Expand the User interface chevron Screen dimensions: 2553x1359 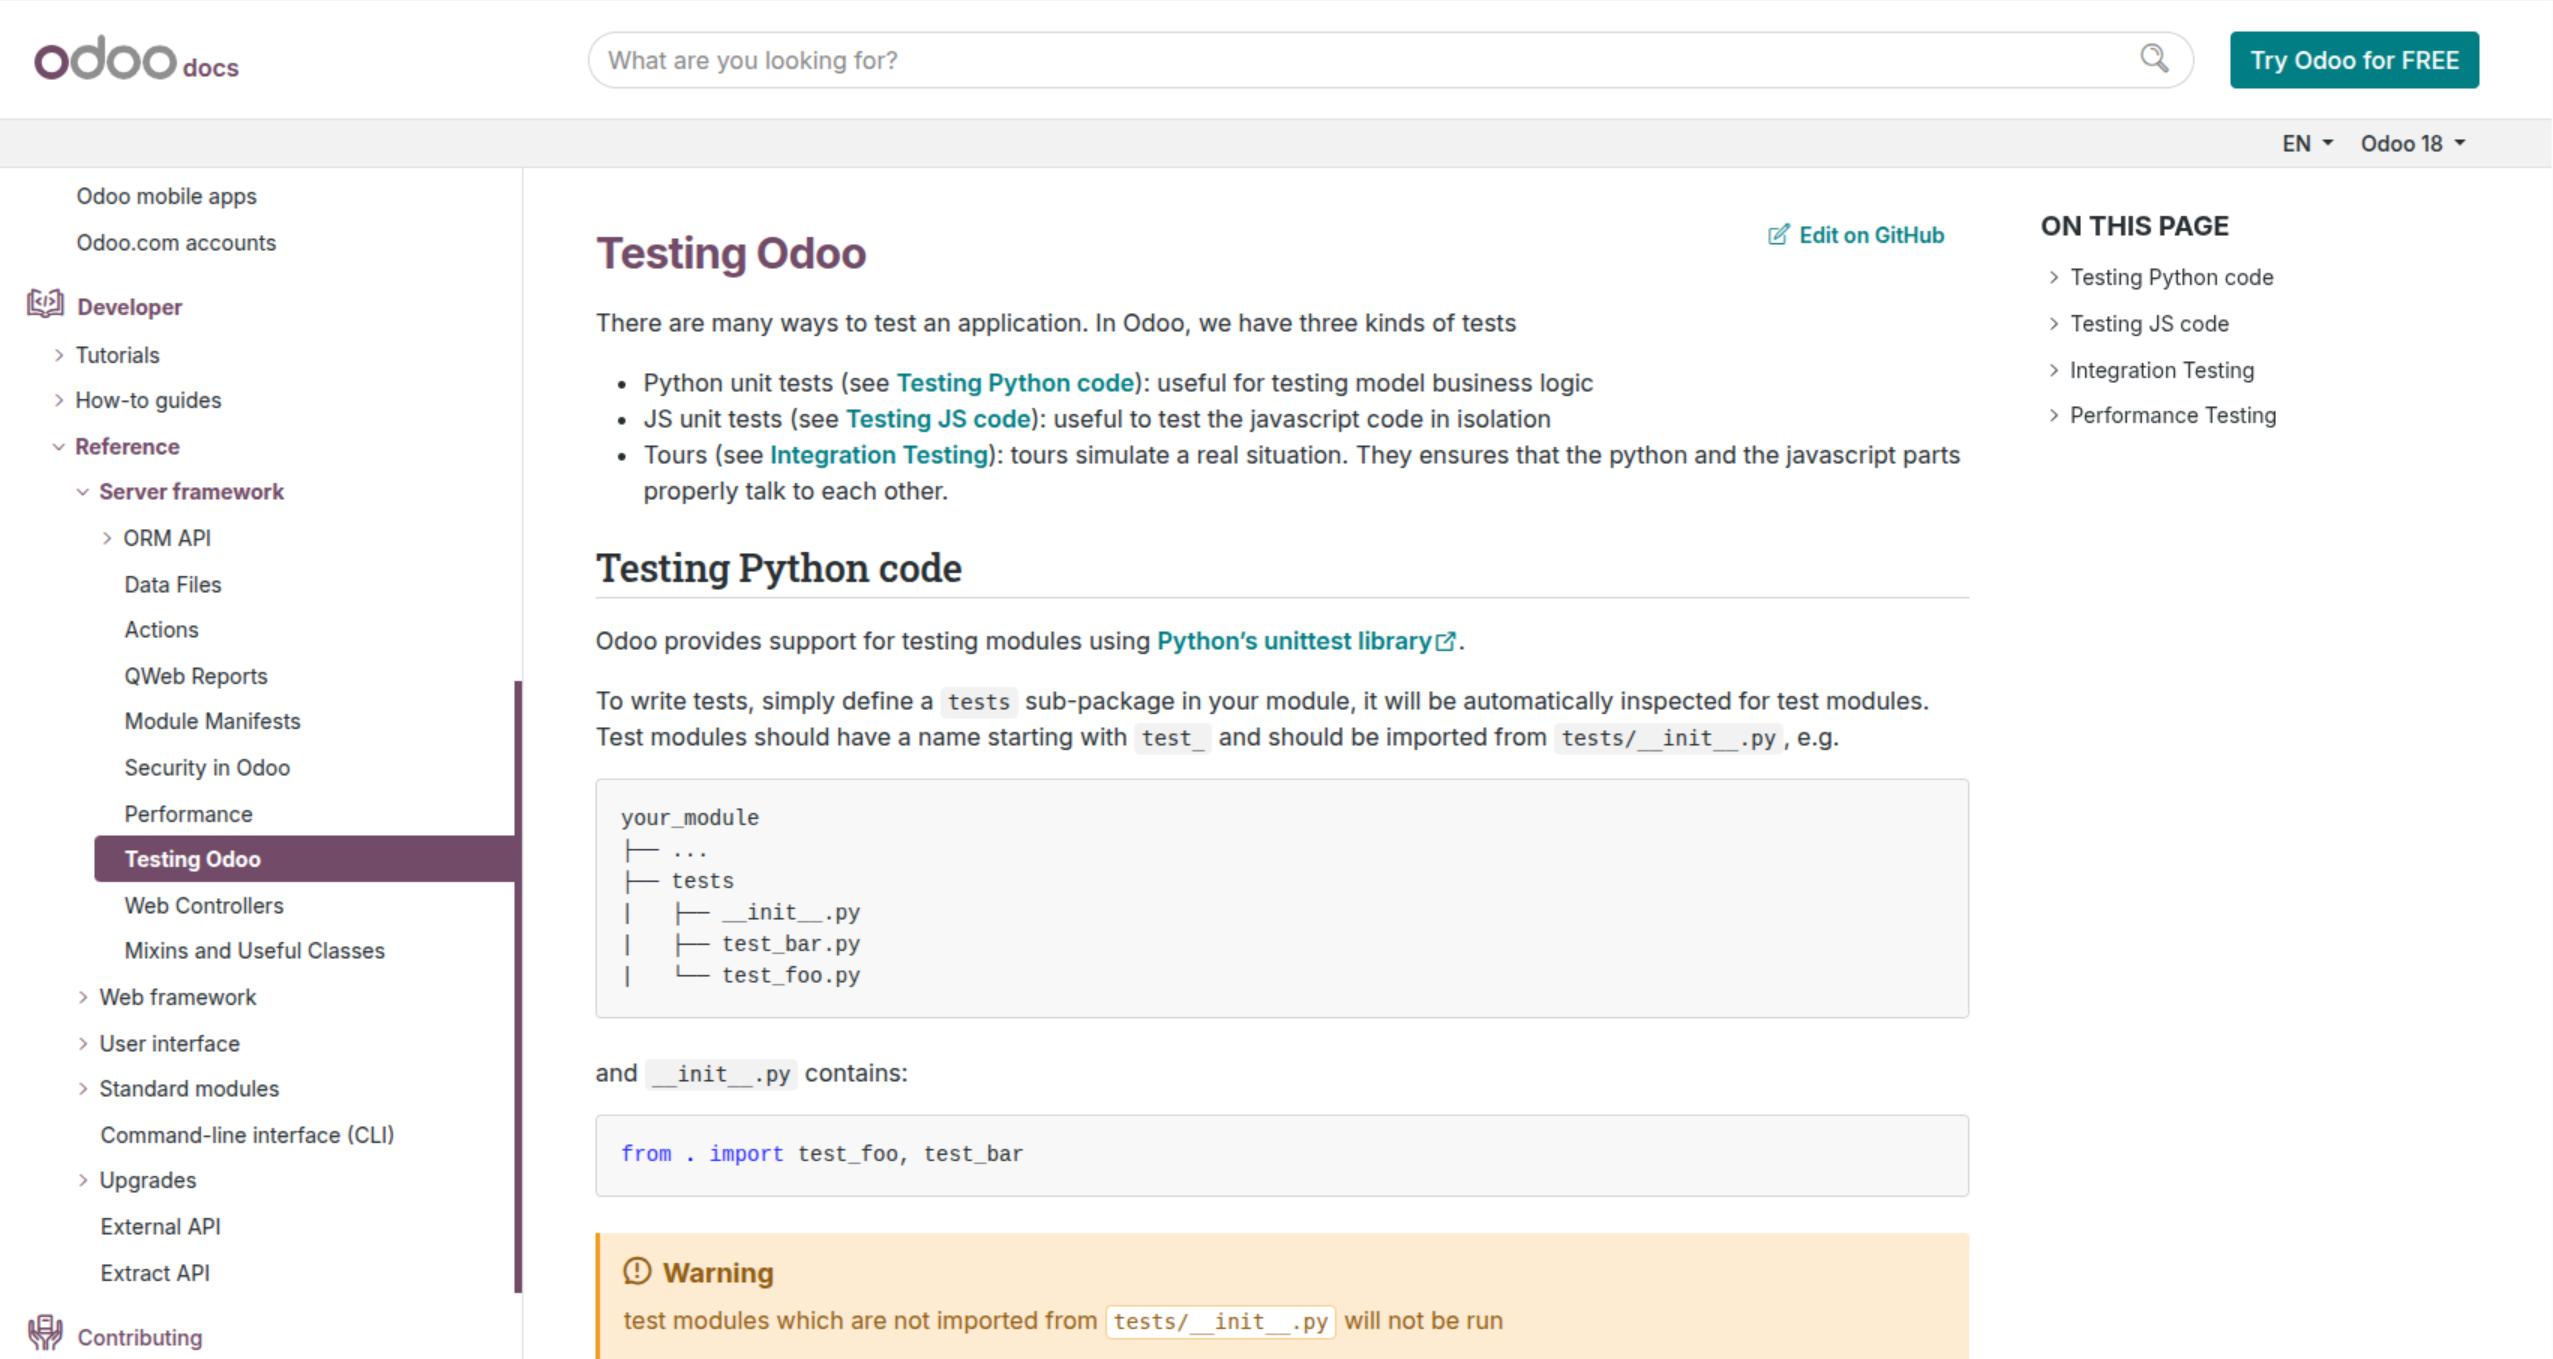click(83, 1043)
